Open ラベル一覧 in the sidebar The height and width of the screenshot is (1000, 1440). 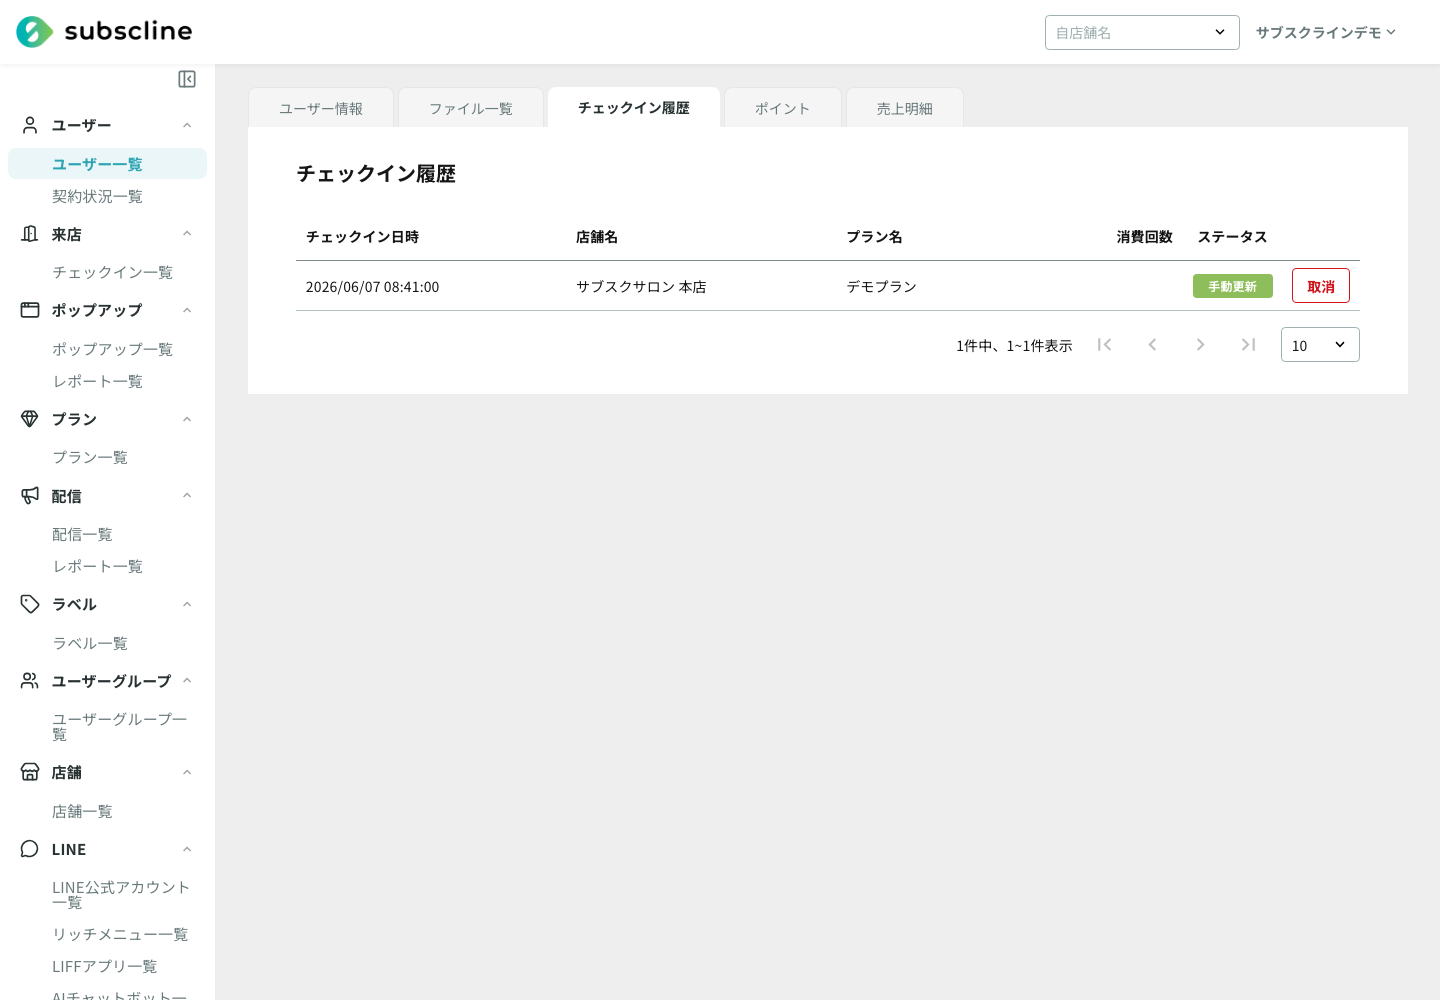coord(90,643)
